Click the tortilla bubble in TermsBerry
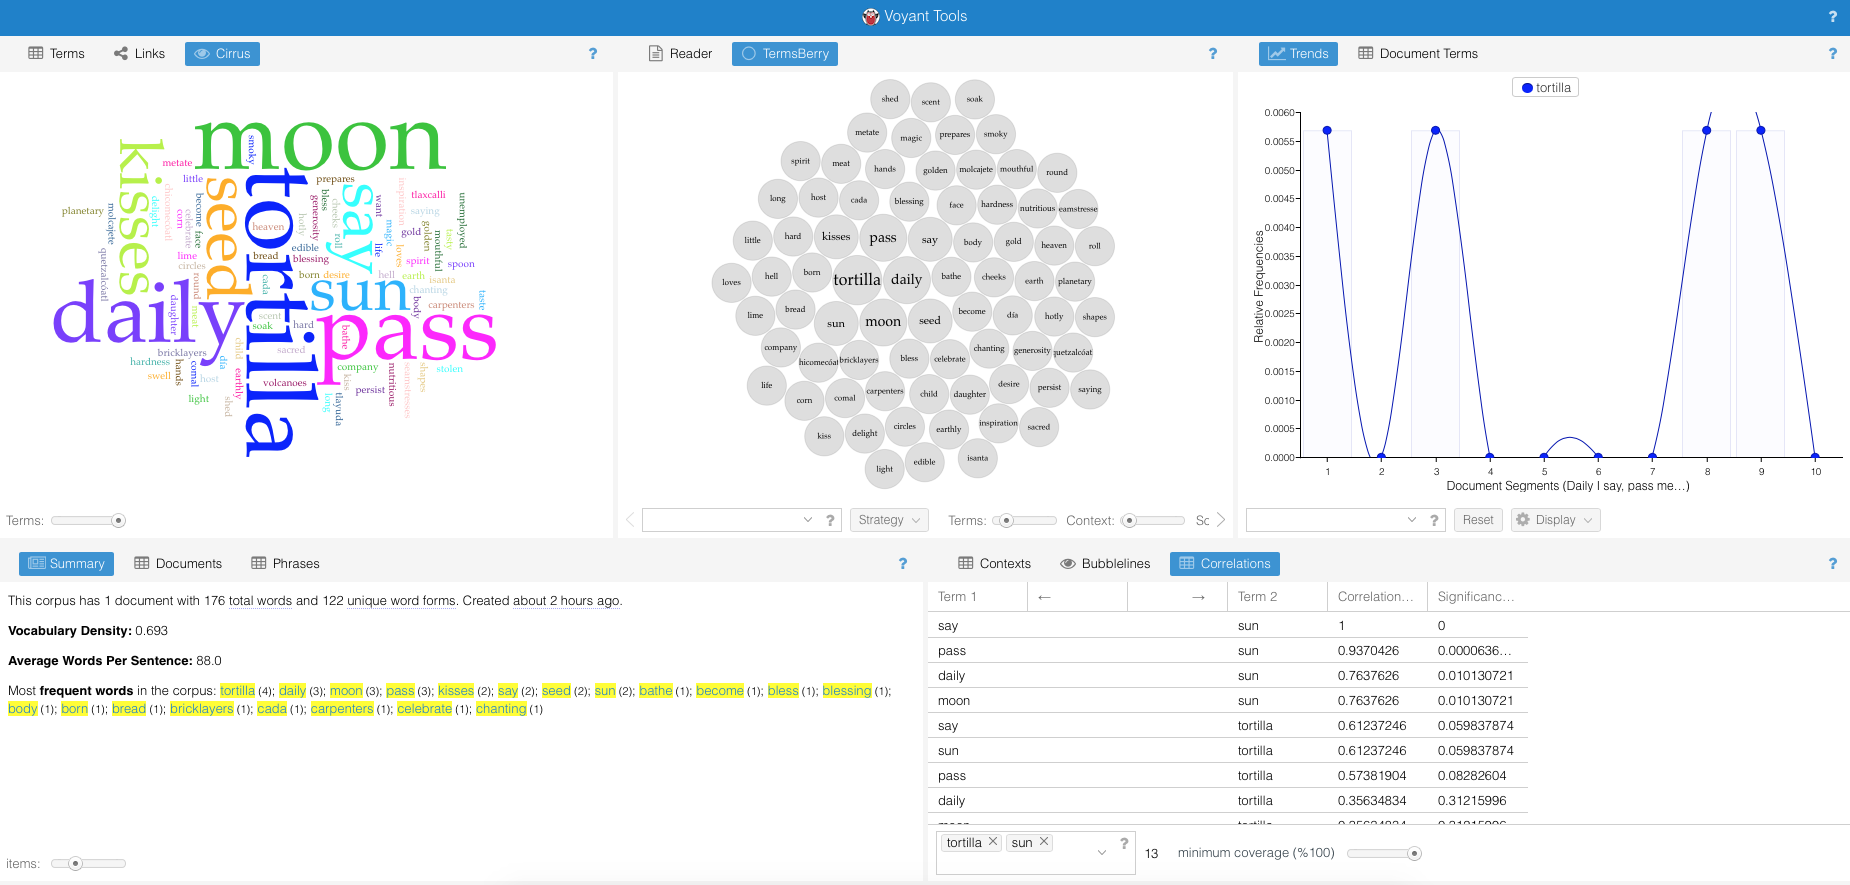1850x885 pixels. [857, 280]
